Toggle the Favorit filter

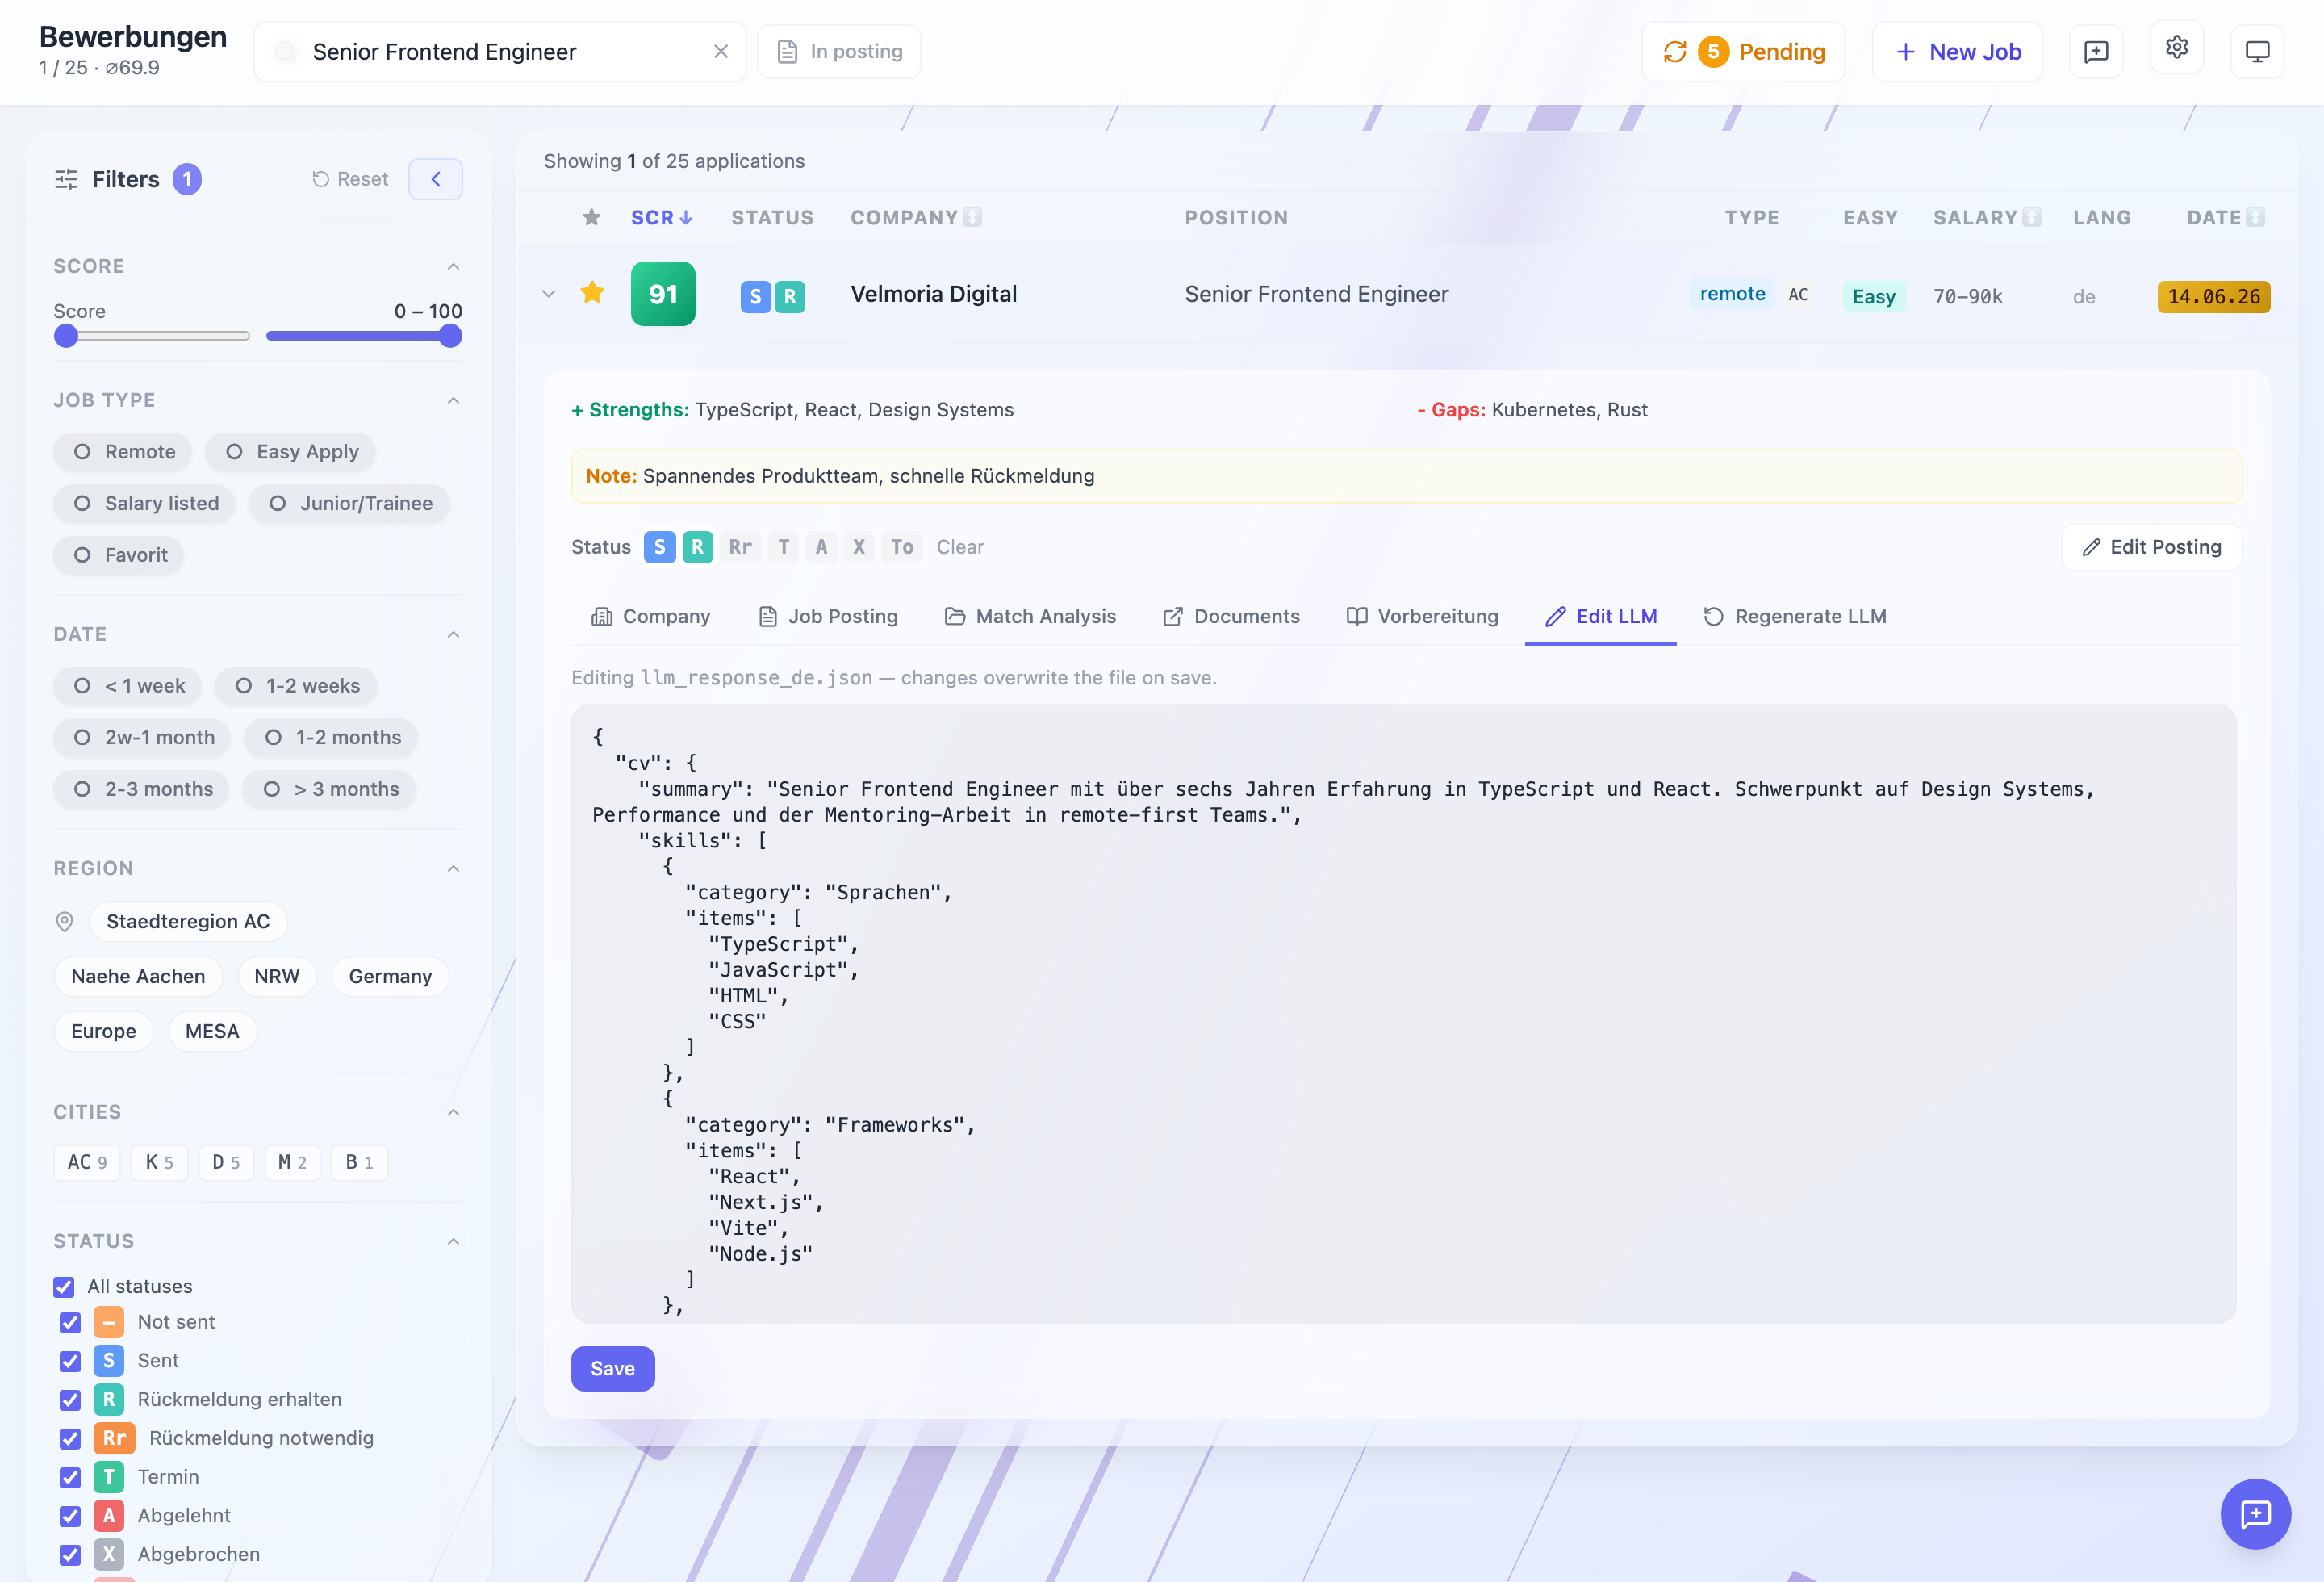(119, 555)
